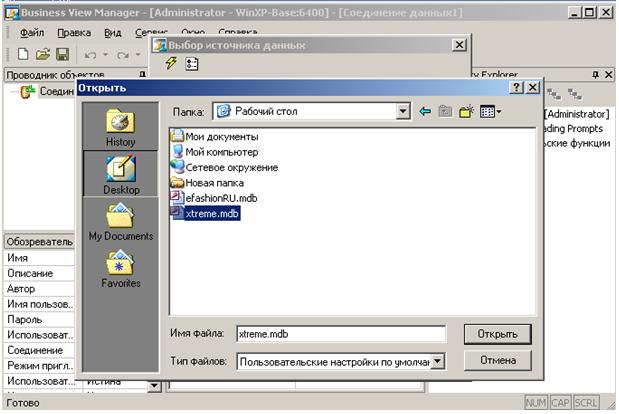Expand the Redo history dropdown arrow

coord(138,54)
